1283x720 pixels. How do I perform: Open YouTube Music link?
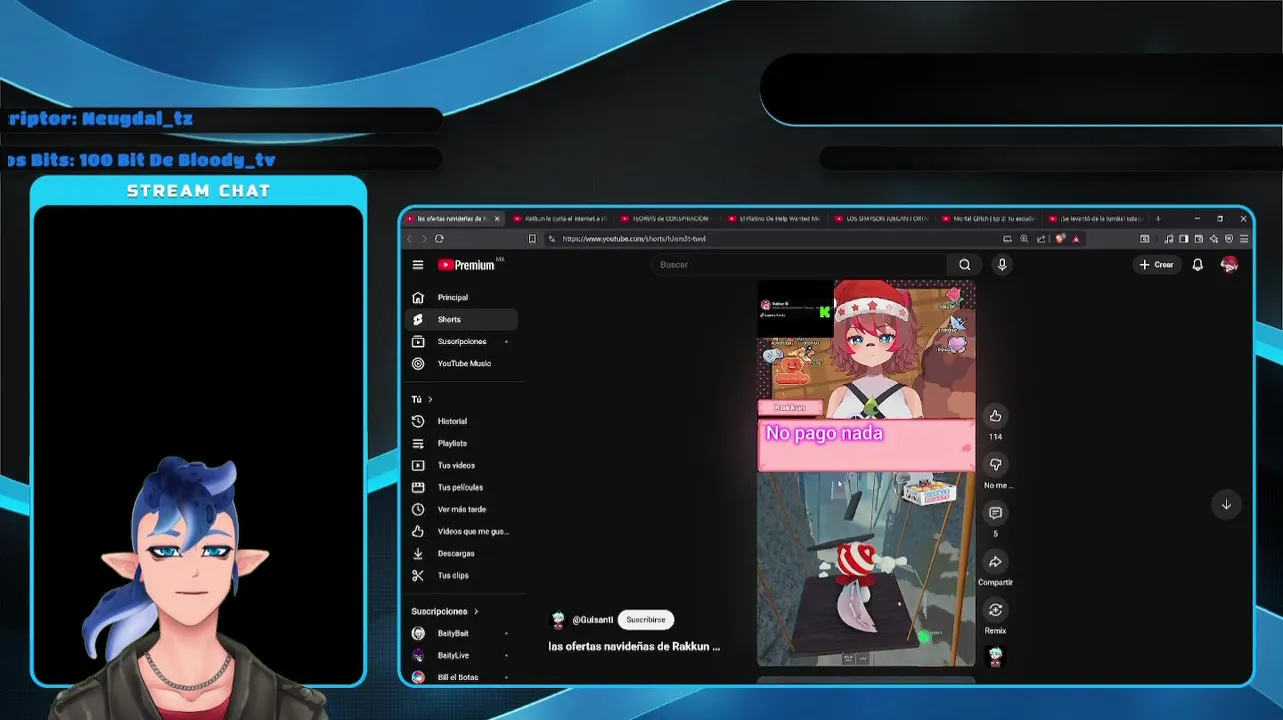coord(461,363)
